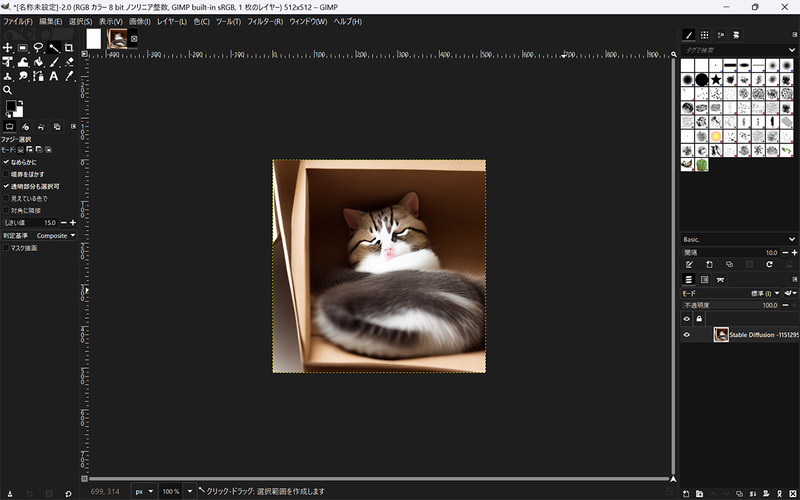The image size is (800, 500).
Task: Click the しきい値 threshold slider
Action: click(x=30, y=223)
